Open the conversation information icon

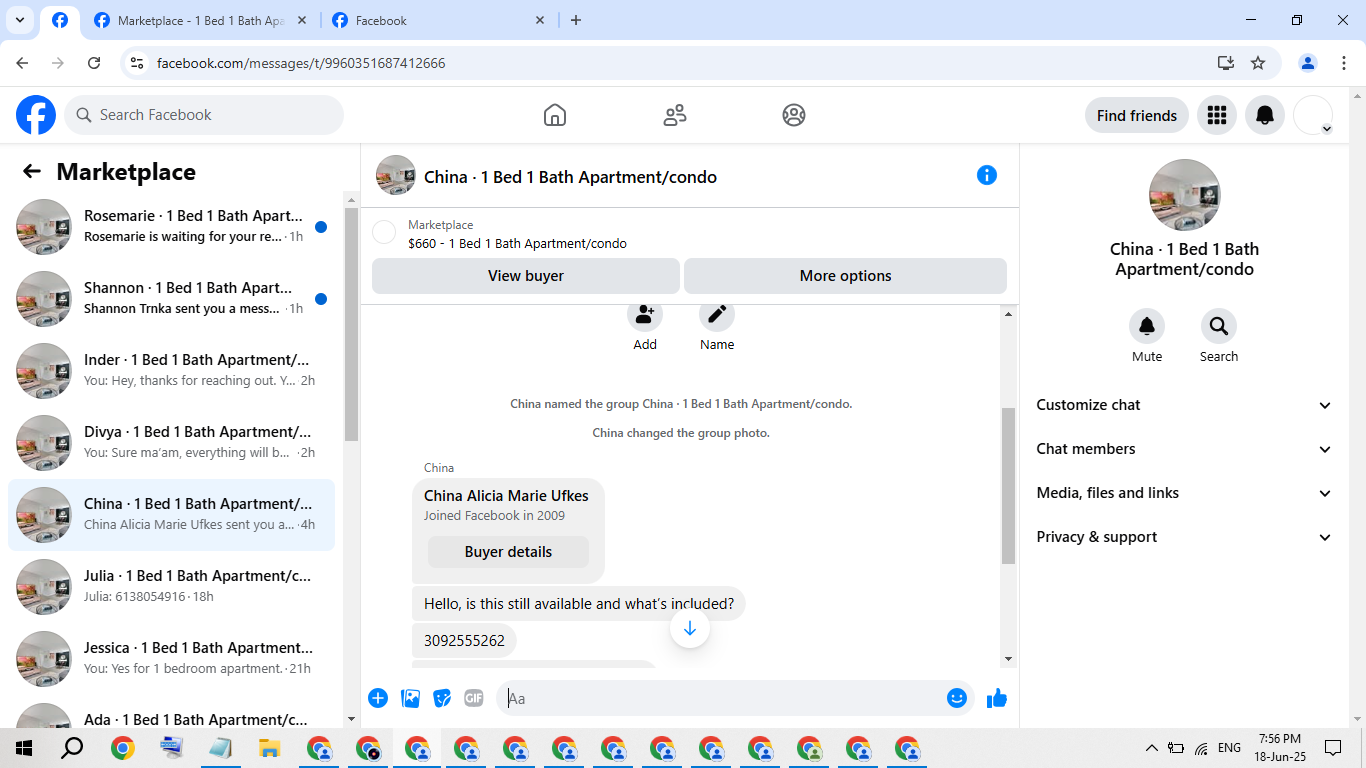tap(987, 175)
